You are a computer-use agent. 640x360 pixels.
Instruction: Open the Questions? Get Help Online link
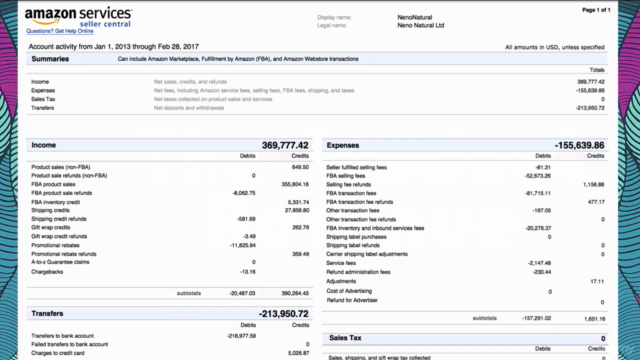point(60,31)
